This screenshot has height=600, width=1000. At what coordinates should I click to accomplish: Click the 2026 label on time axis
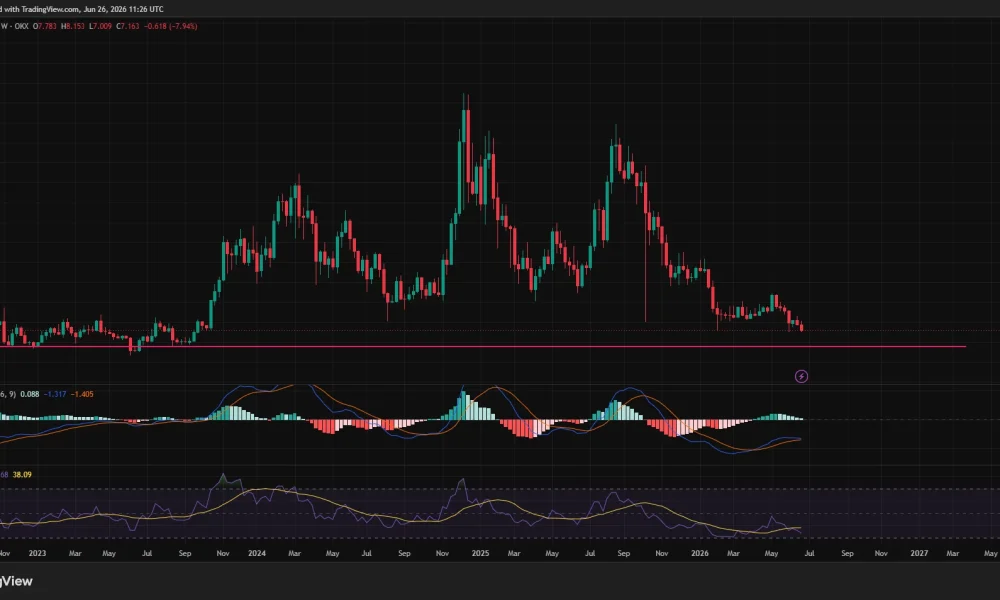pyautogui.click(x=700, y=553)
